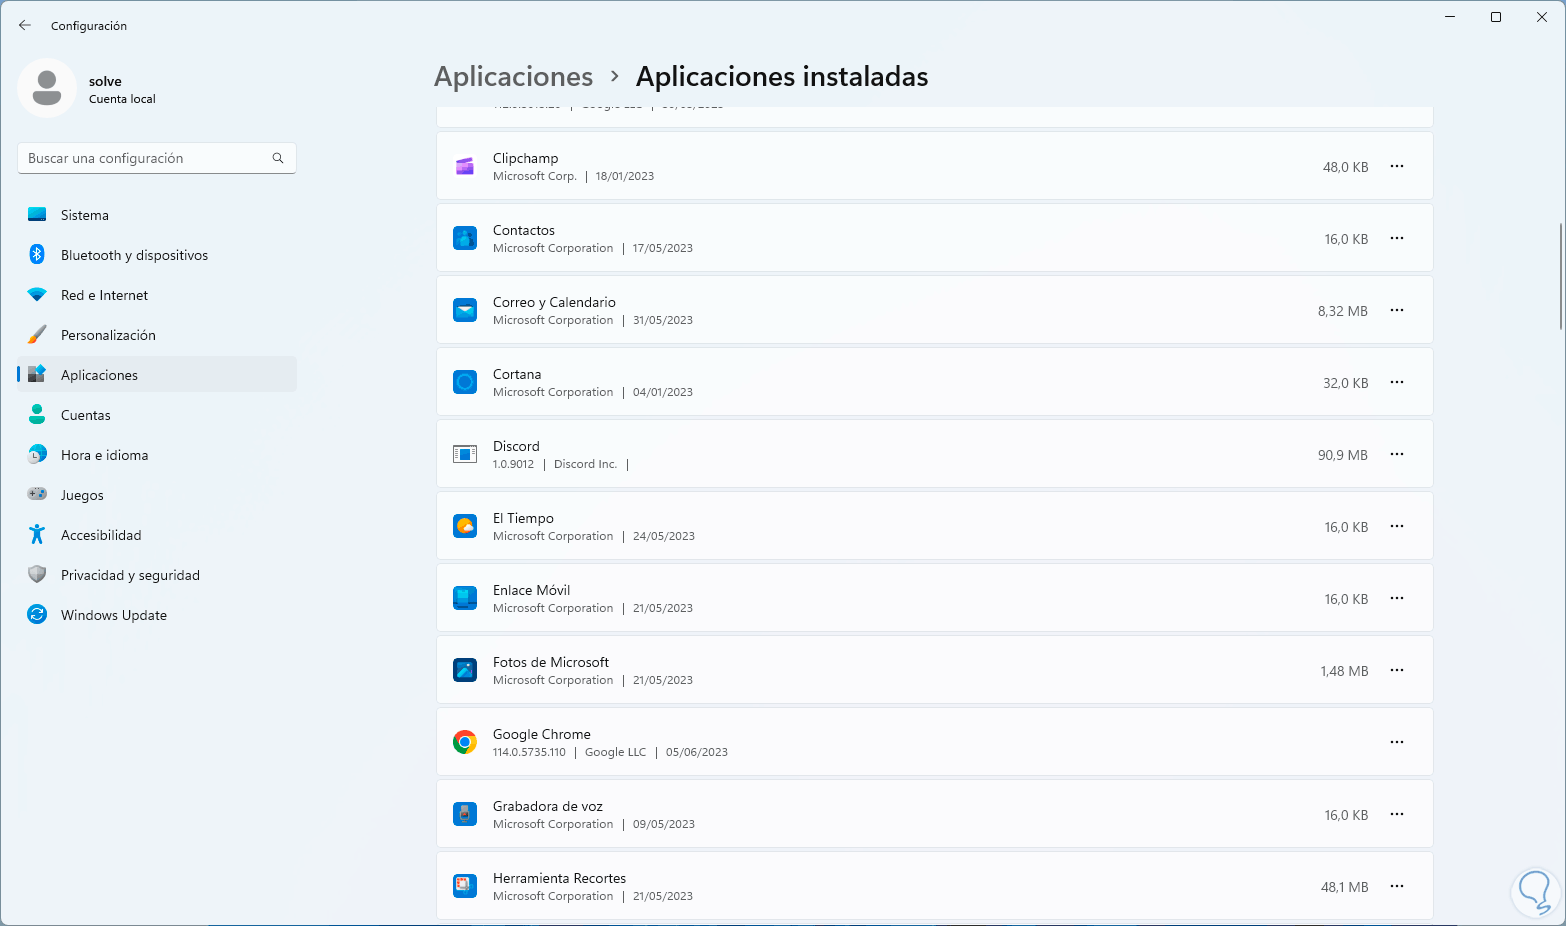The width and height of the screenshot is (1566, 926).
Task: Expand options menu for Correo y Calendario
Action: 1397,310
